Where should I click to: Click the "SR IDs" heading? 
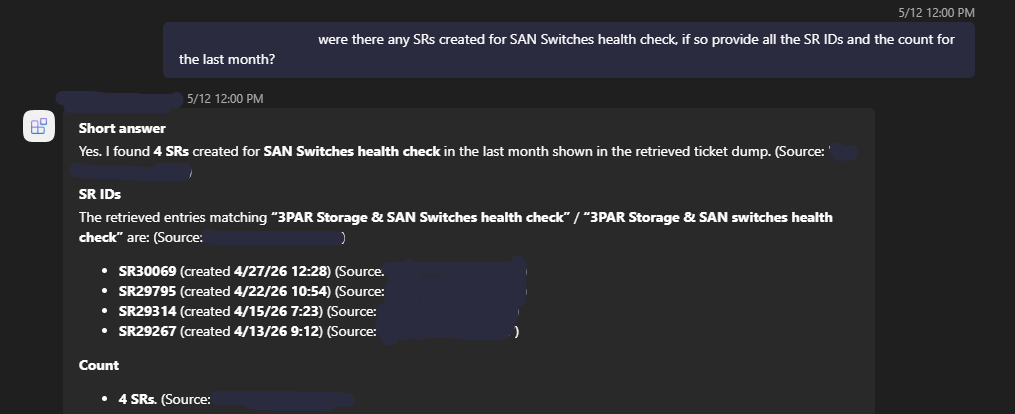point(100,194)
